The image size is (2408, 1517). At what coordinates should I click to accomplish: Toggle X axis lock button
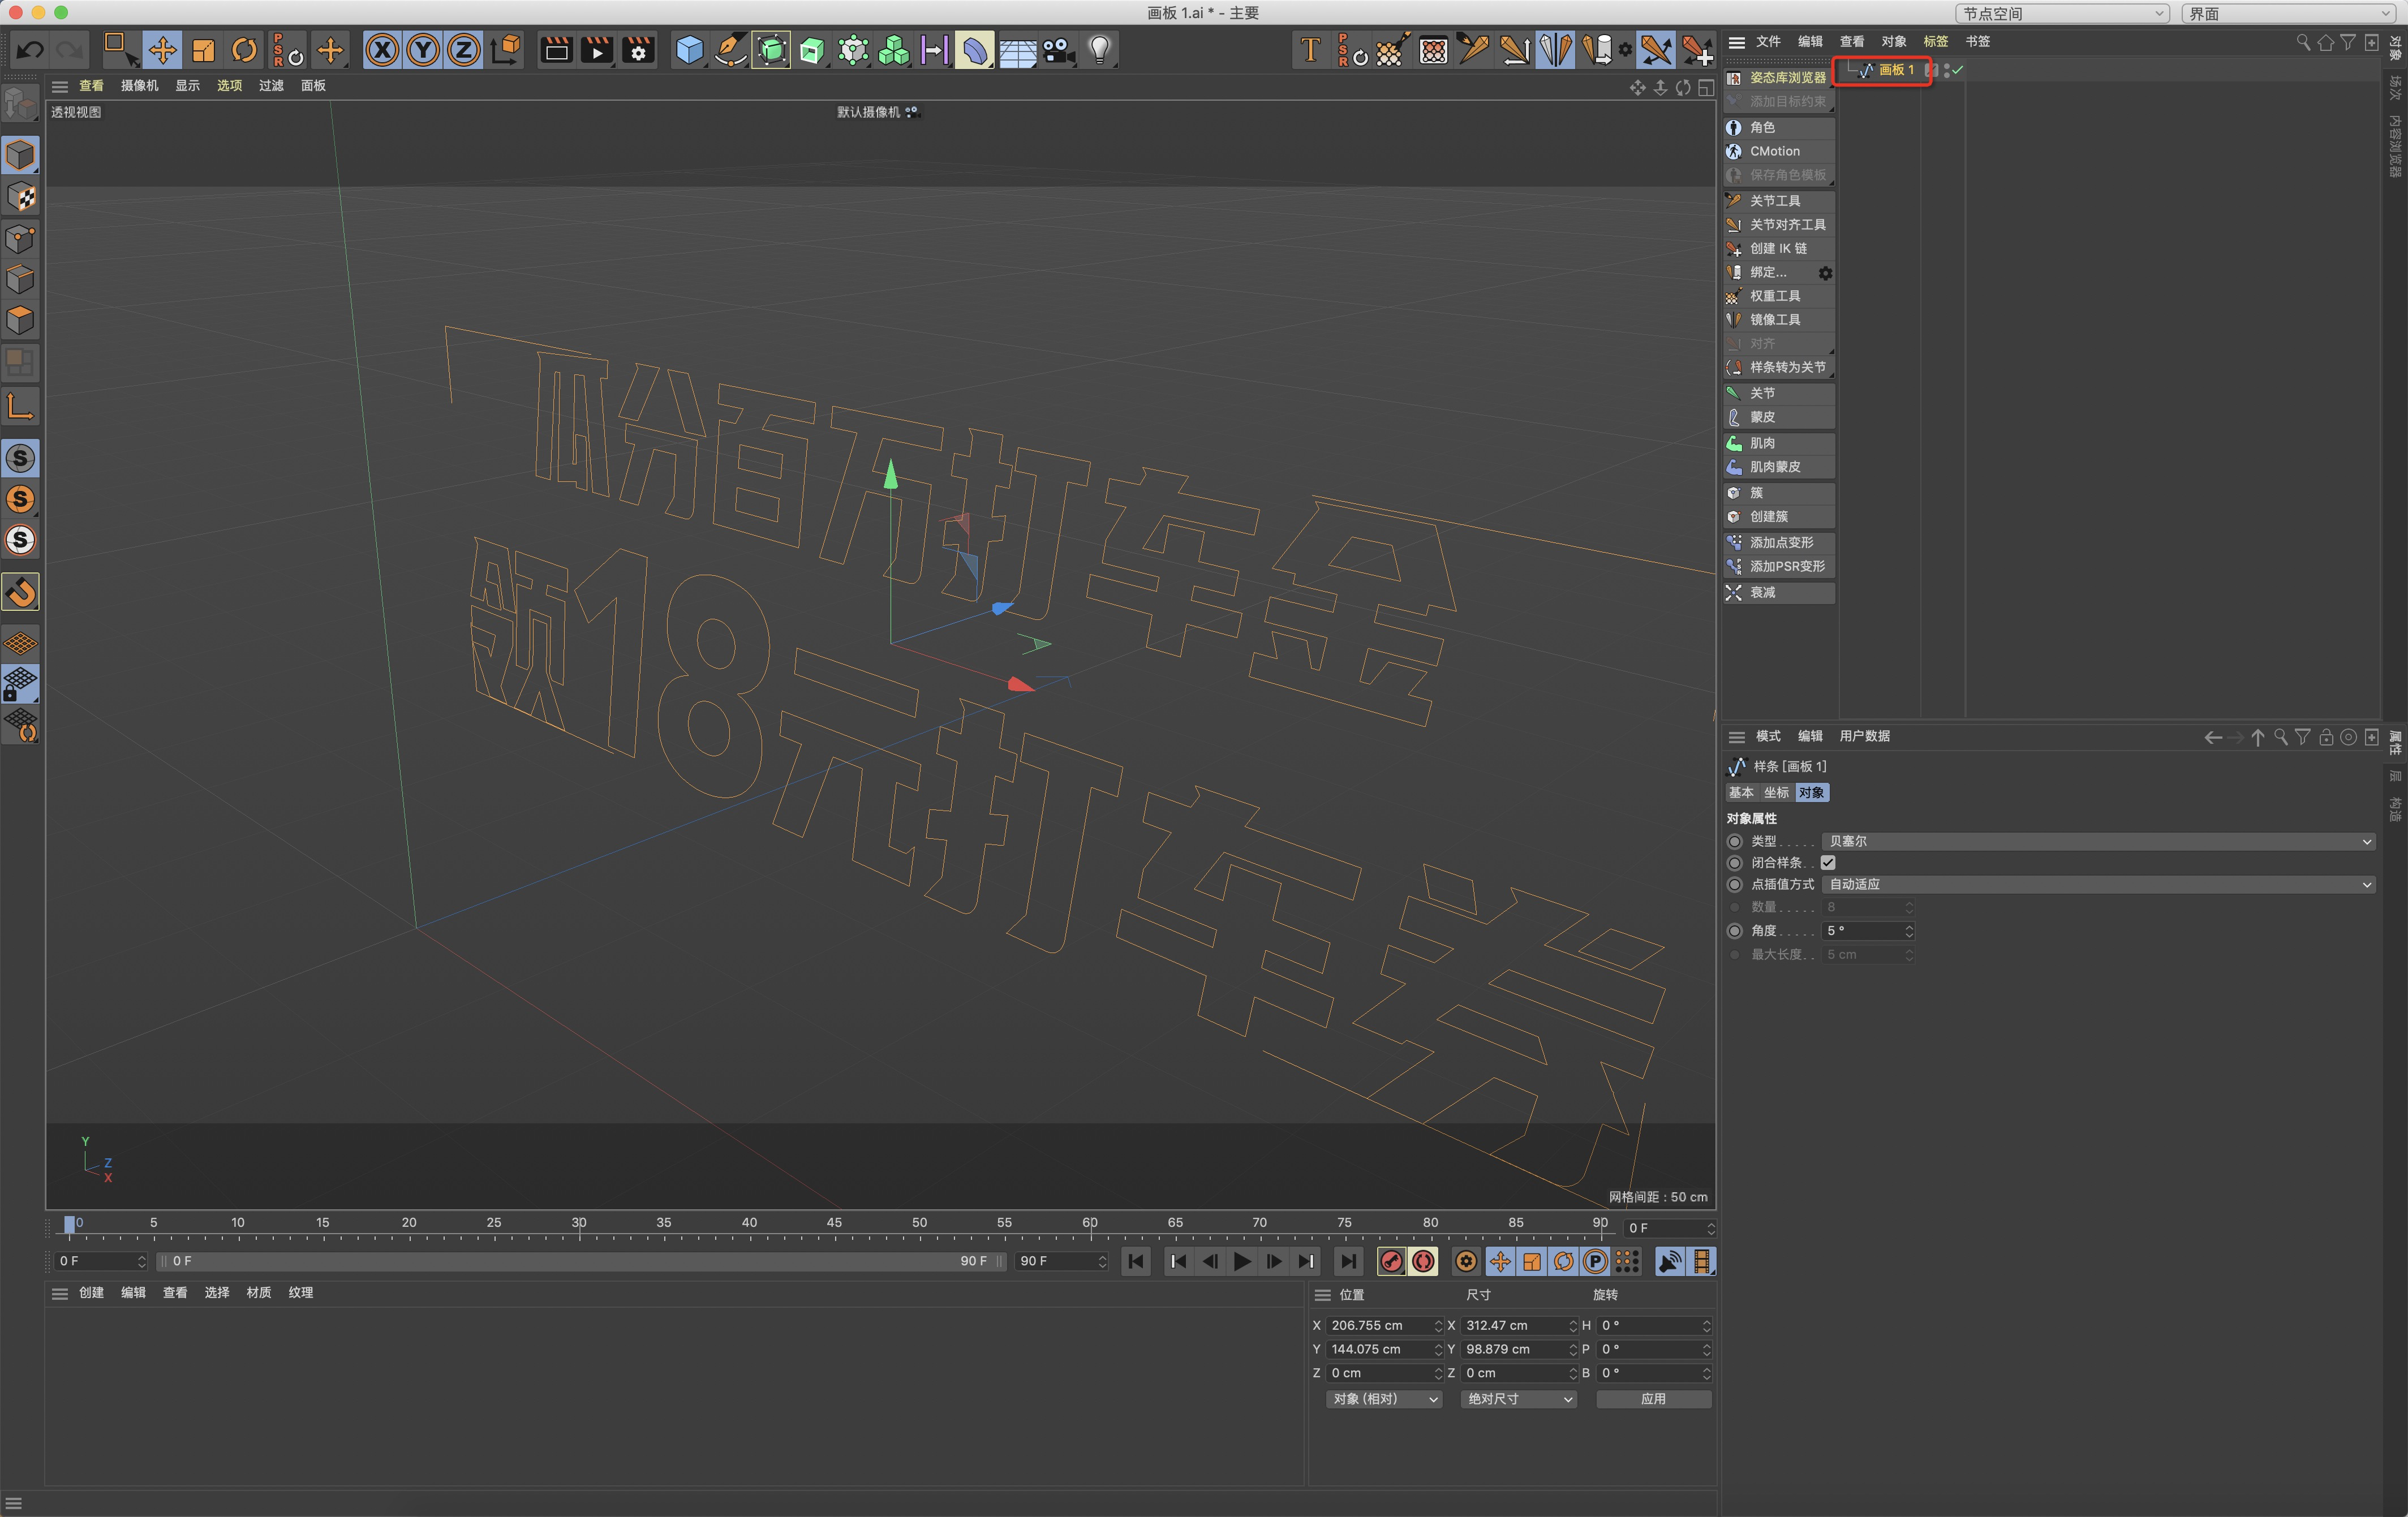point(381,49)
